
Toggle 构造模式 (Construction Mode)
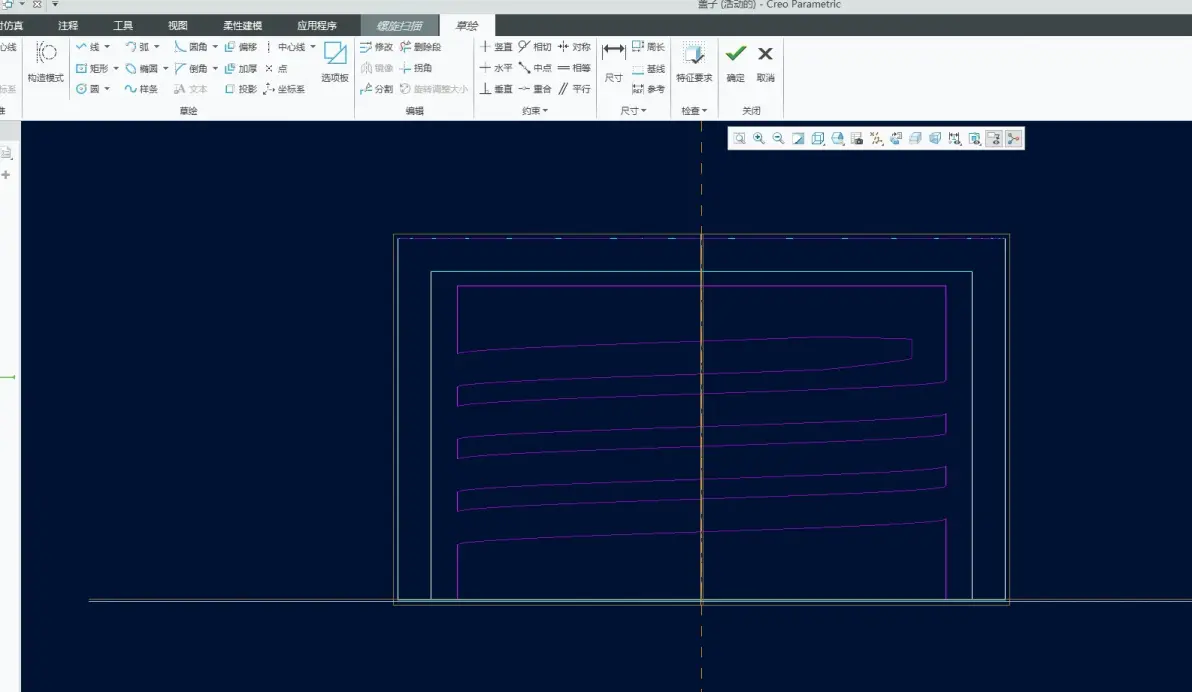tap(46, 62)
